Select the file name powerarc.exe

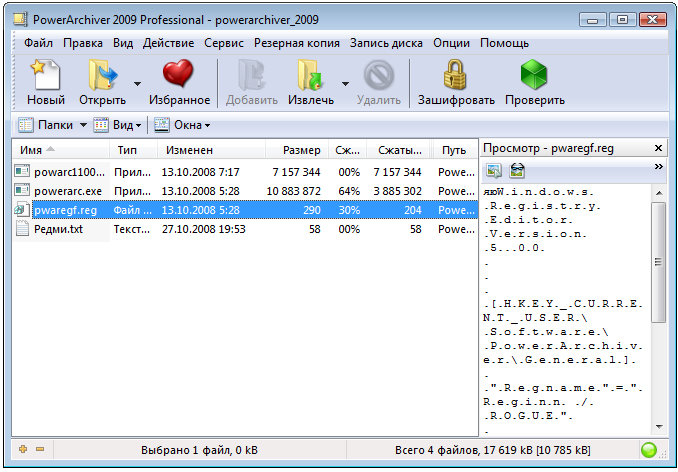tap(68, 191)
